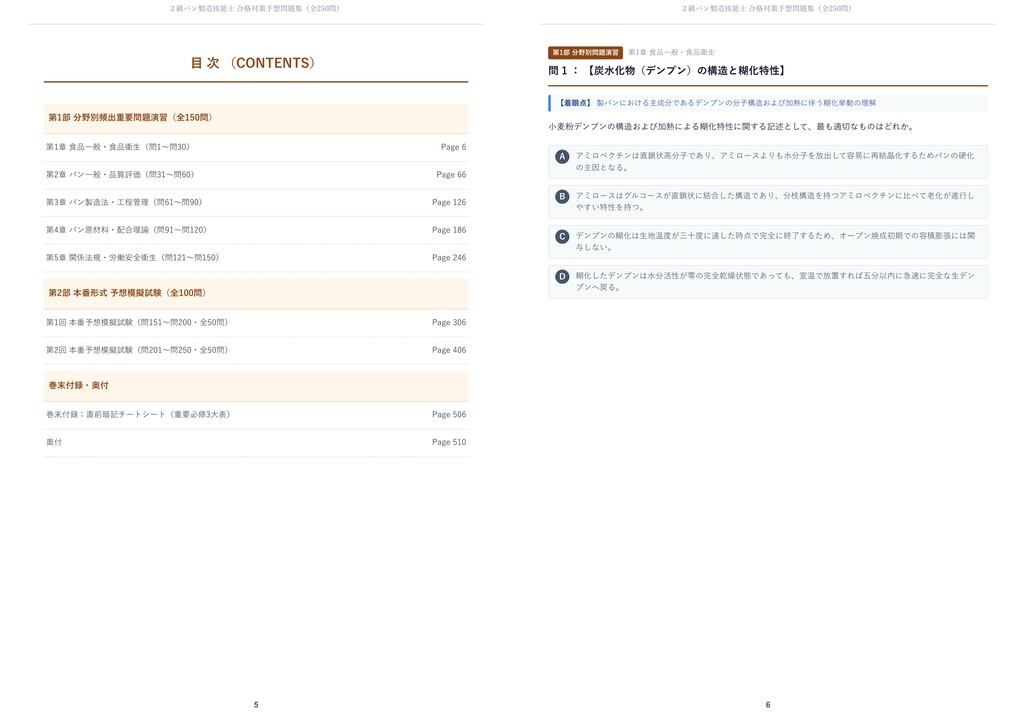1024x724 pixels.
Task: Open 巻末付録：直前暗記チートシート entry
Action: [256, 415]
